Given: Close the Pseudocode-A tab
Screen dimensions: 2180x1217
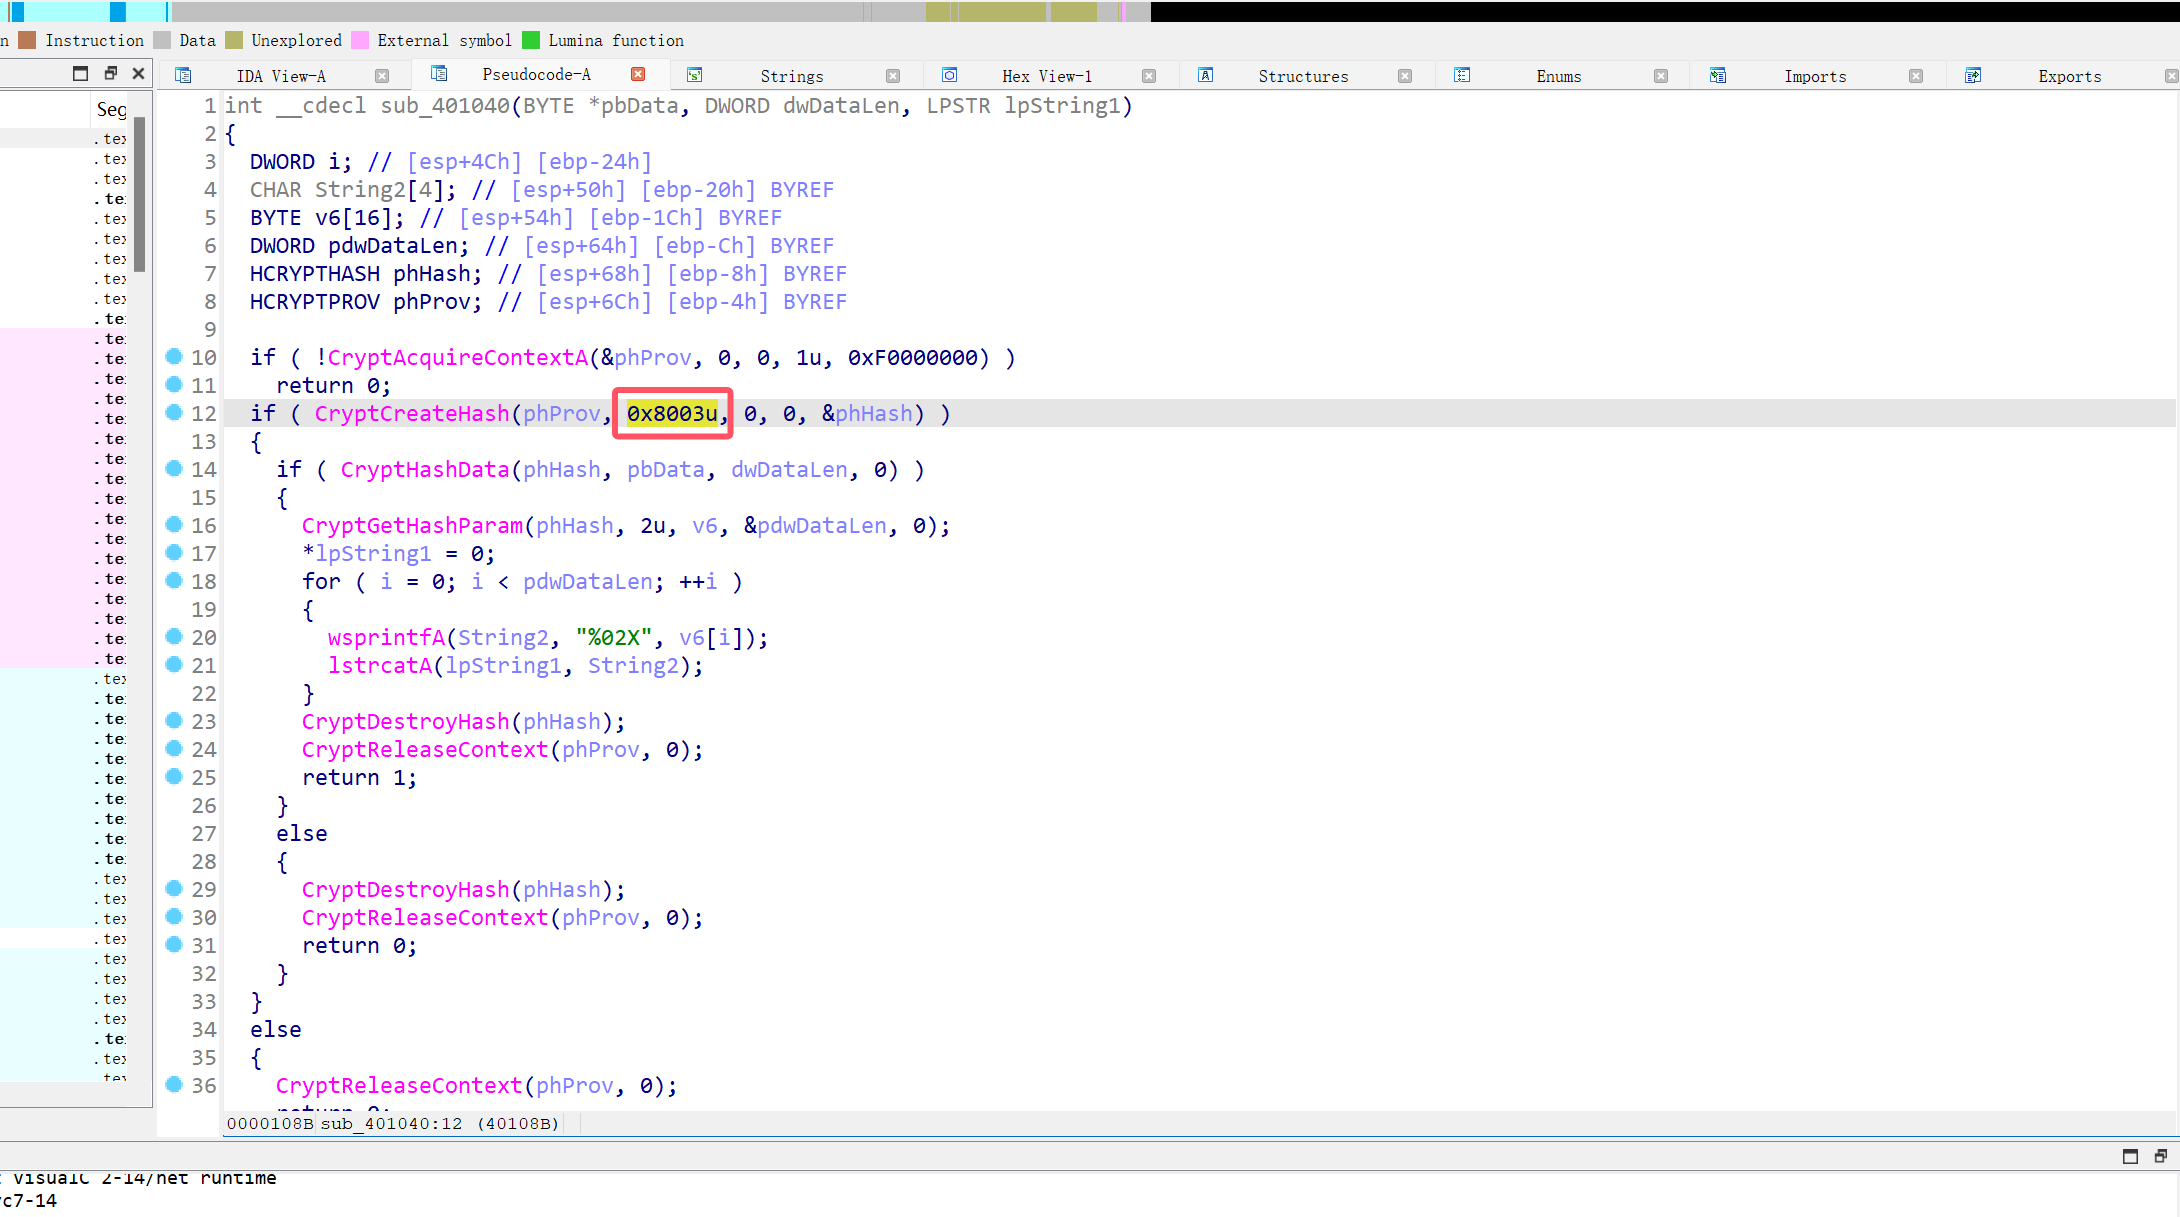Looking at the screenshot, I should click(638, 74).
